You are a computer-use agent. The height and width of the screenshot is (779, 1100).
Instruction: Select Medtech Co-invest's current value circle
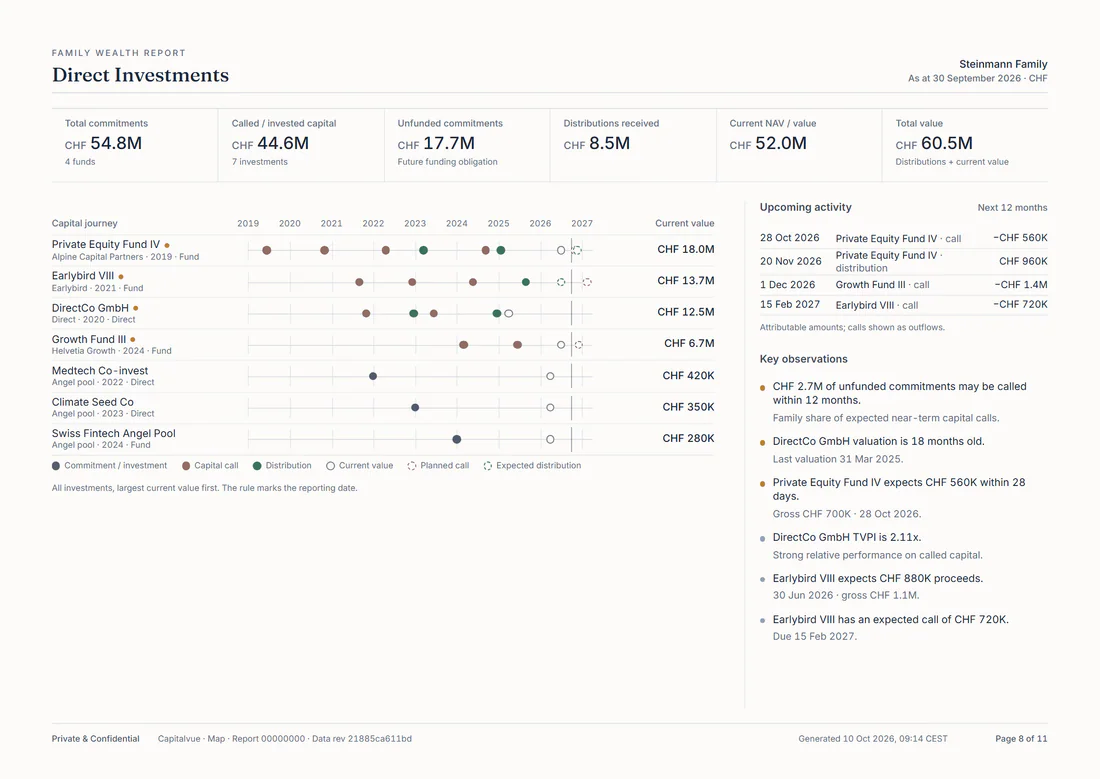550,376
